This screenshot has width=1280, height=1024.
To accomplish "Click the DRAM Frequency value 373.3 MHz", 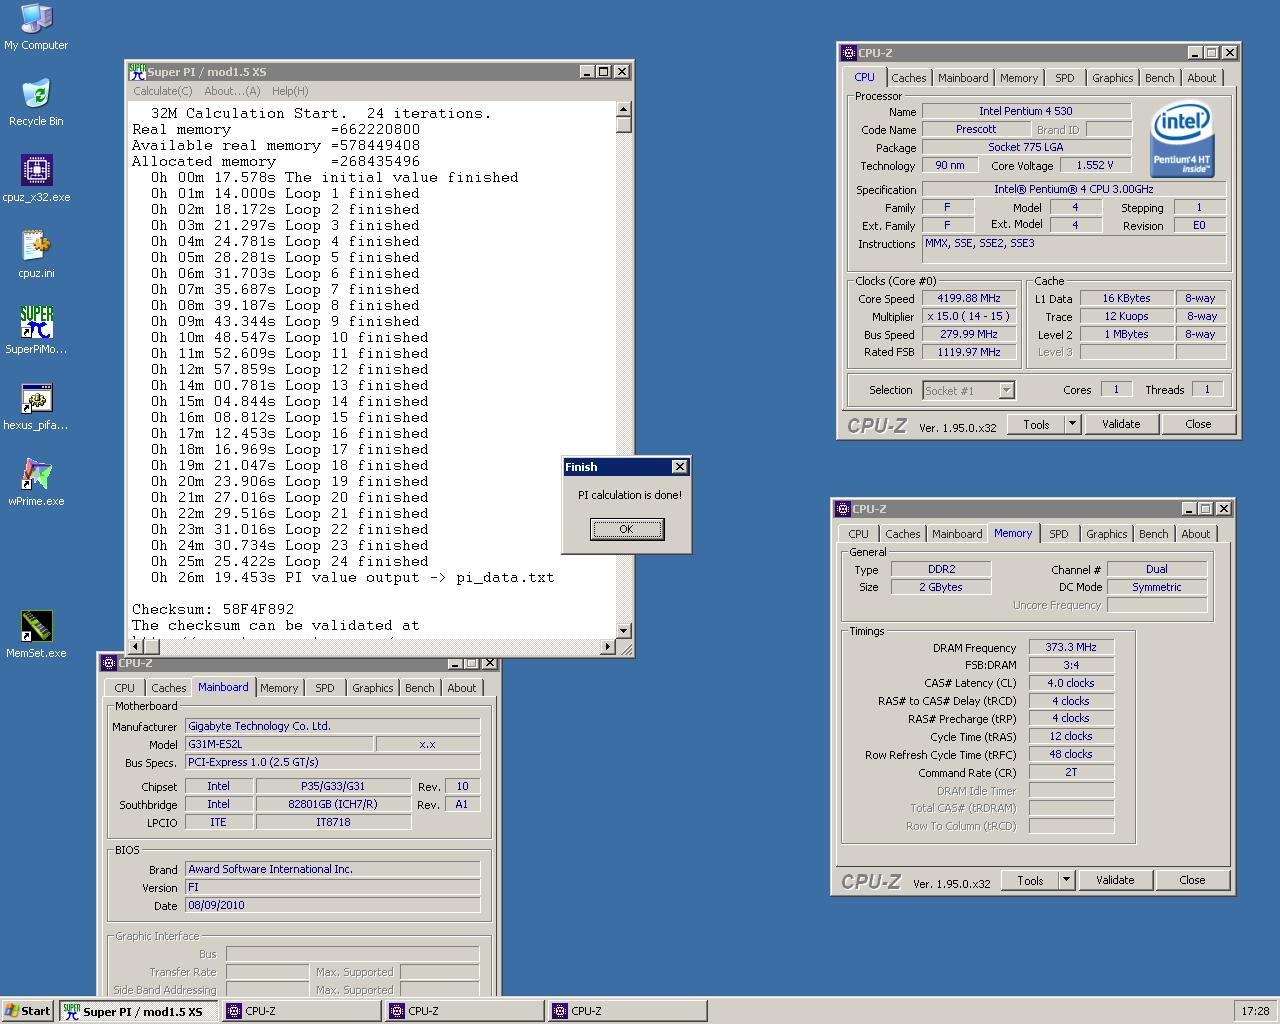I will tap(1071, 647).
